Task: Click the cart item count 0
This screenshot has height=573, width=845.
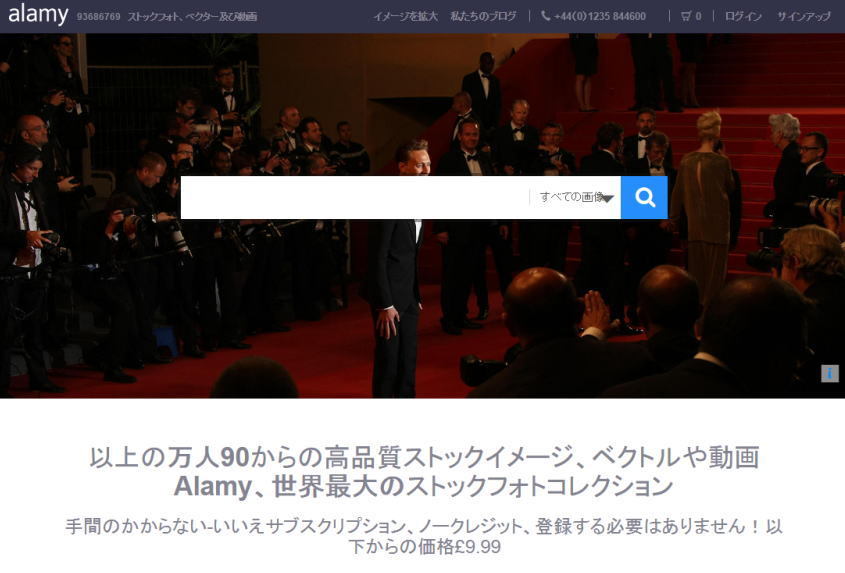Action: tap(698, 16)
